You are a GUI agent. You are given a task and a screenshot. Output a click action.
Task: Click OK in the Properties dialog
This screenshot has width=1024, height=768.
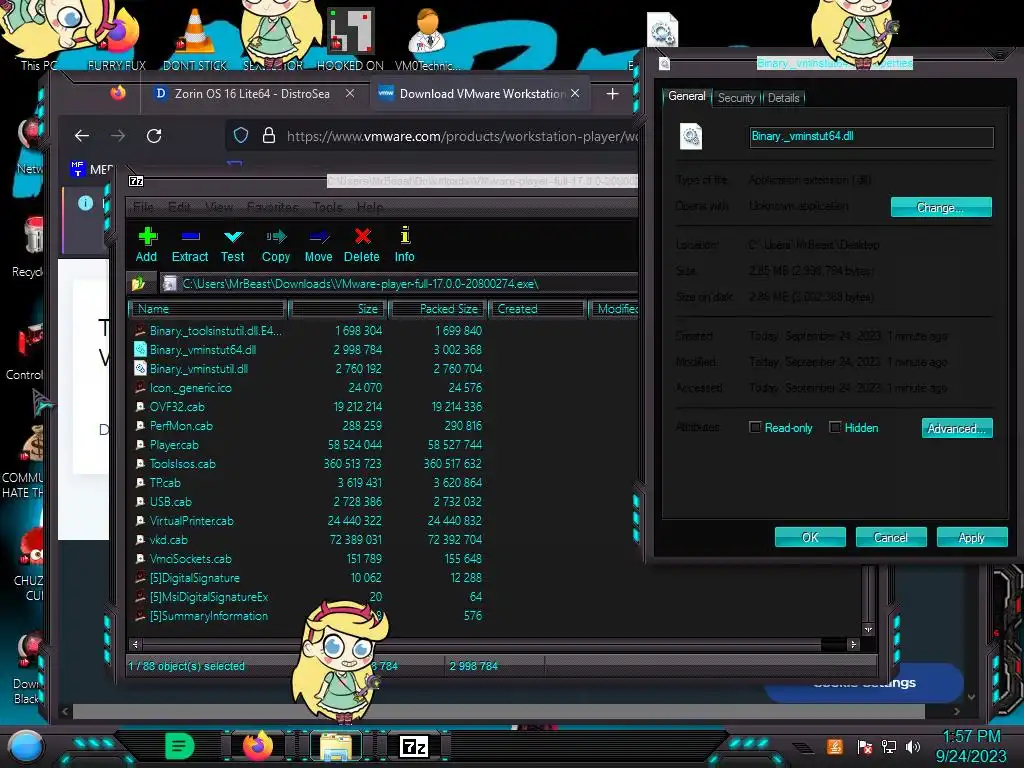click(x=810, y=537)
